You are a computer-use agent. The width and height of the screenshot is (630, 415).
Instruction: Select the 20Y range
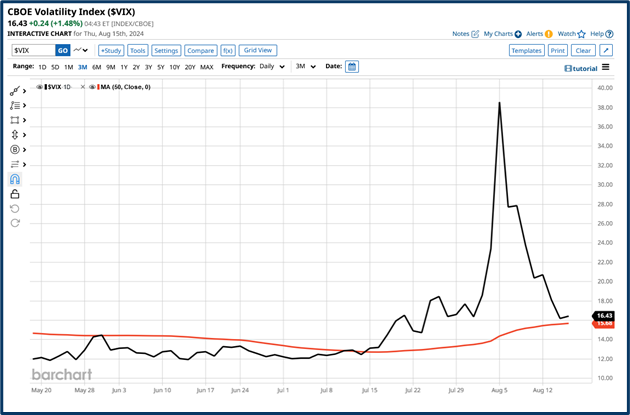tap(190, 67)
